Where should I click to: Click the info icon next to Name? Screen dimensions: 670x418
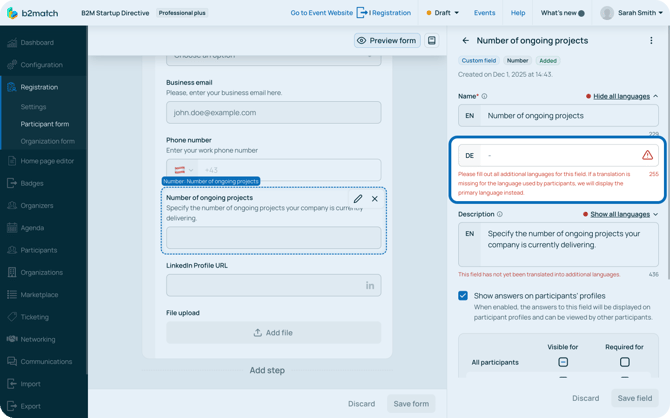coord(484,96)
